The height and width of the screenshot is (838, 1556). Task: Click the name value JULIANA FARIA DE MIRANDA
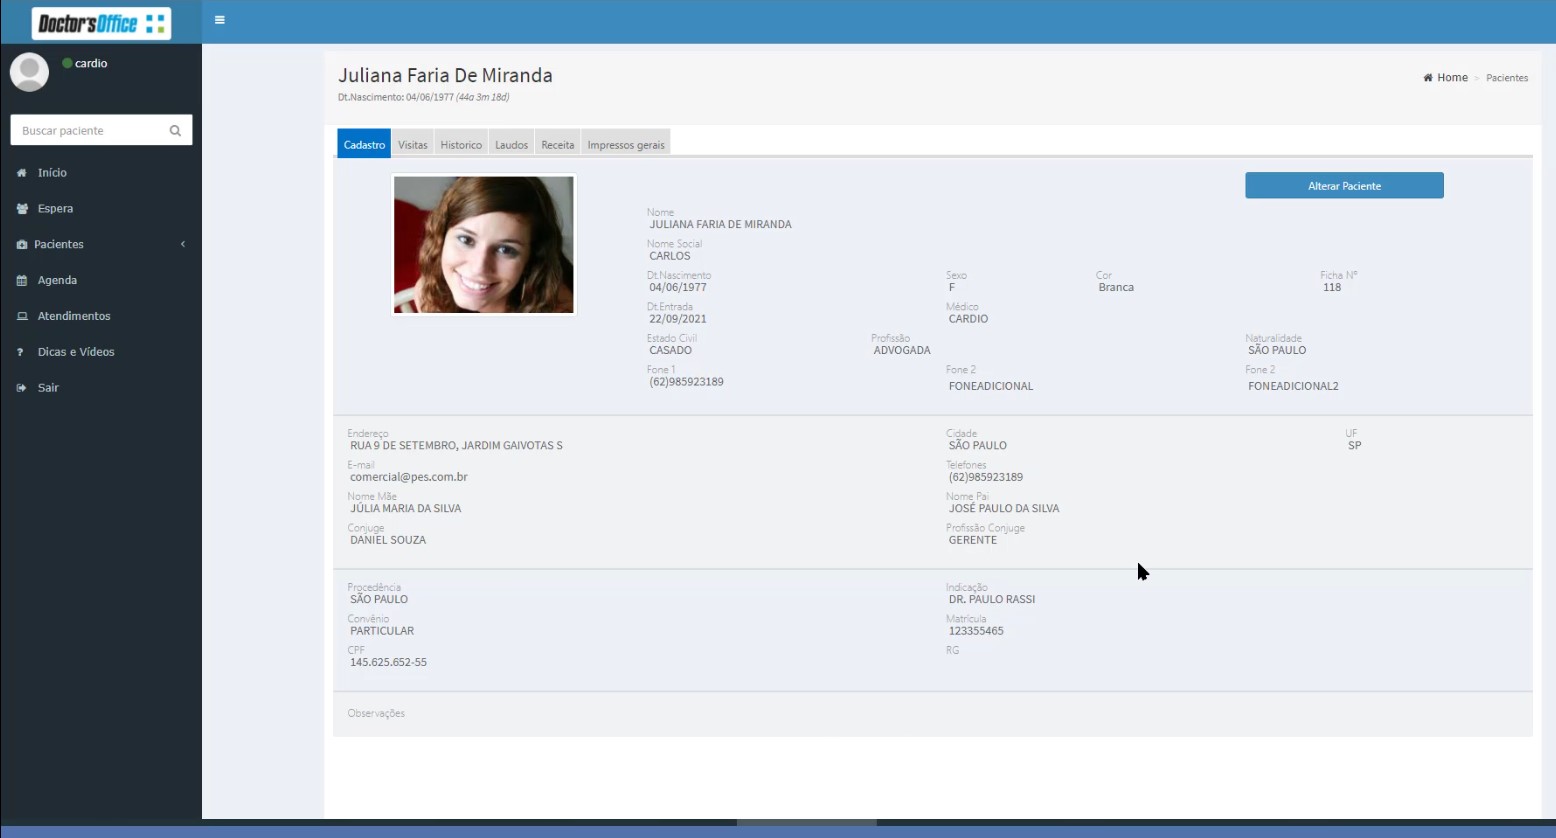tap(720, 225)
